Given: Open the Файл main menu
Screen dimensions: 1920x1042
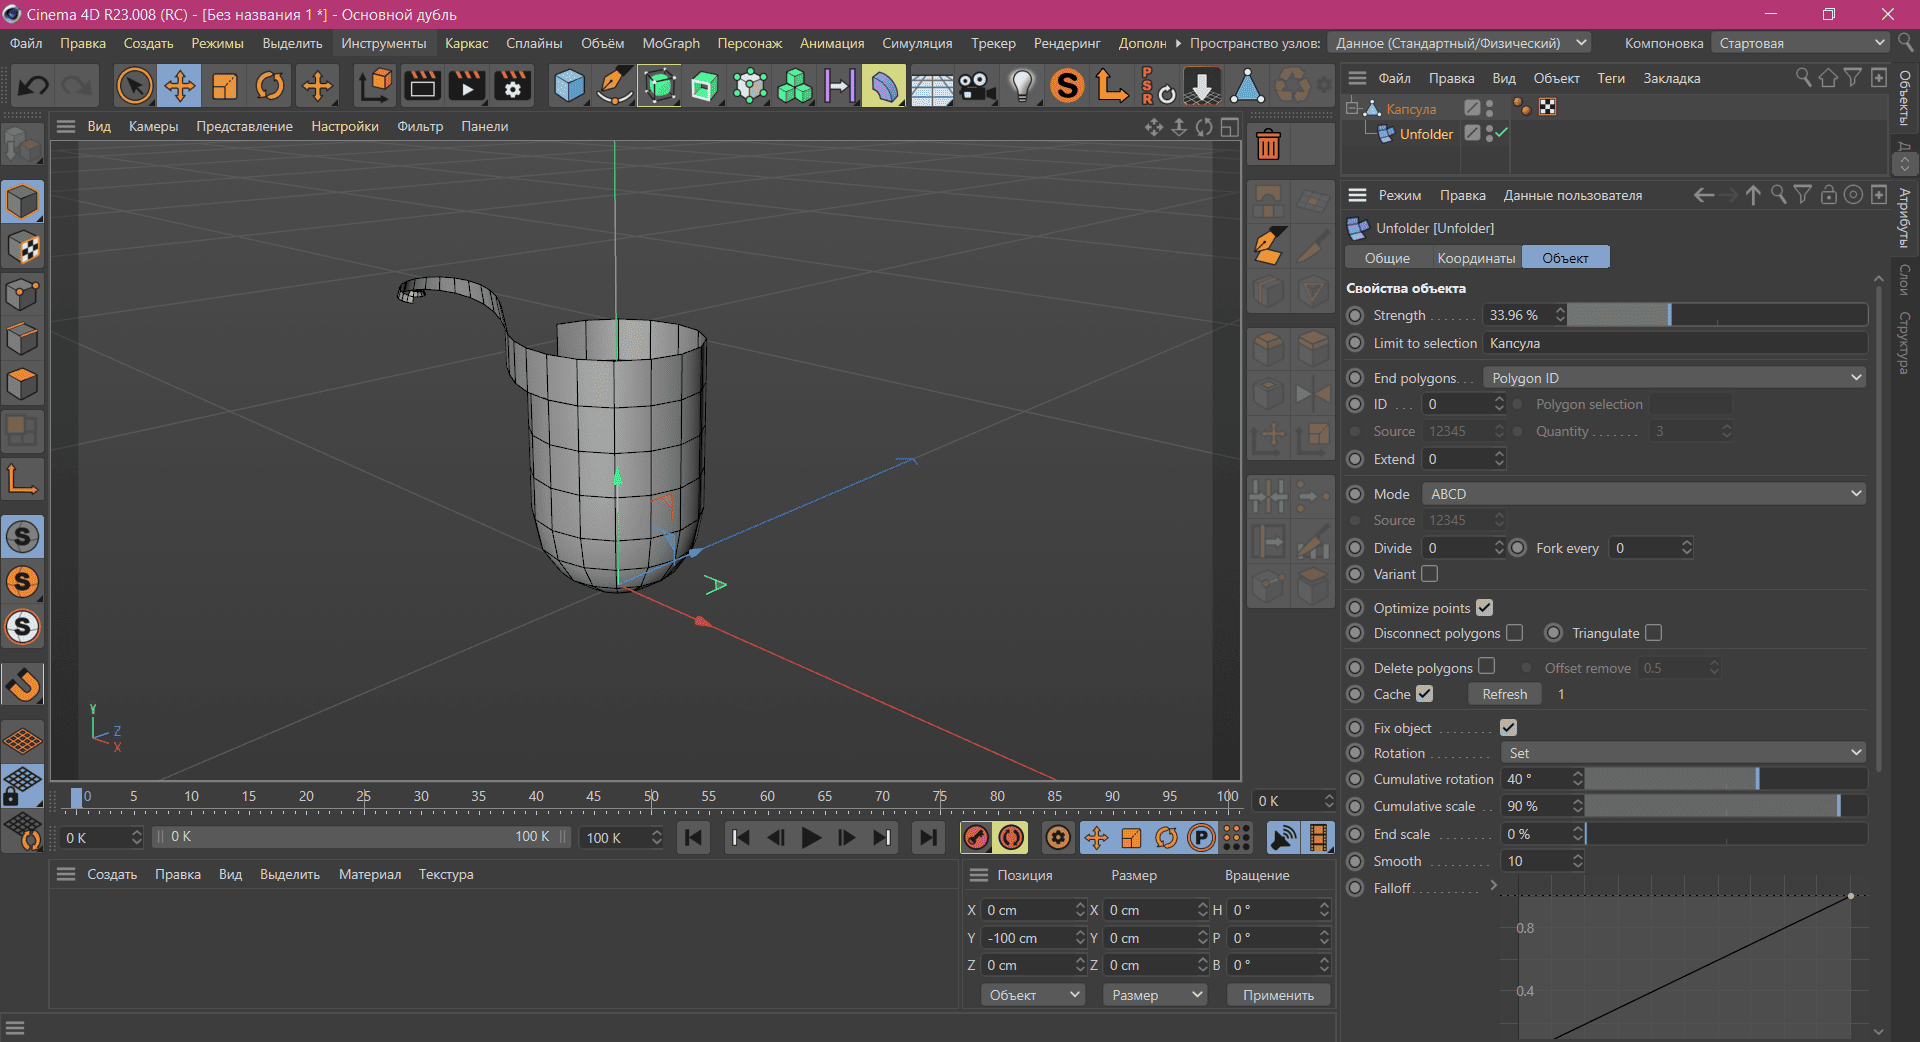Looking at the screenshot, I should click(x=26, y=43).
